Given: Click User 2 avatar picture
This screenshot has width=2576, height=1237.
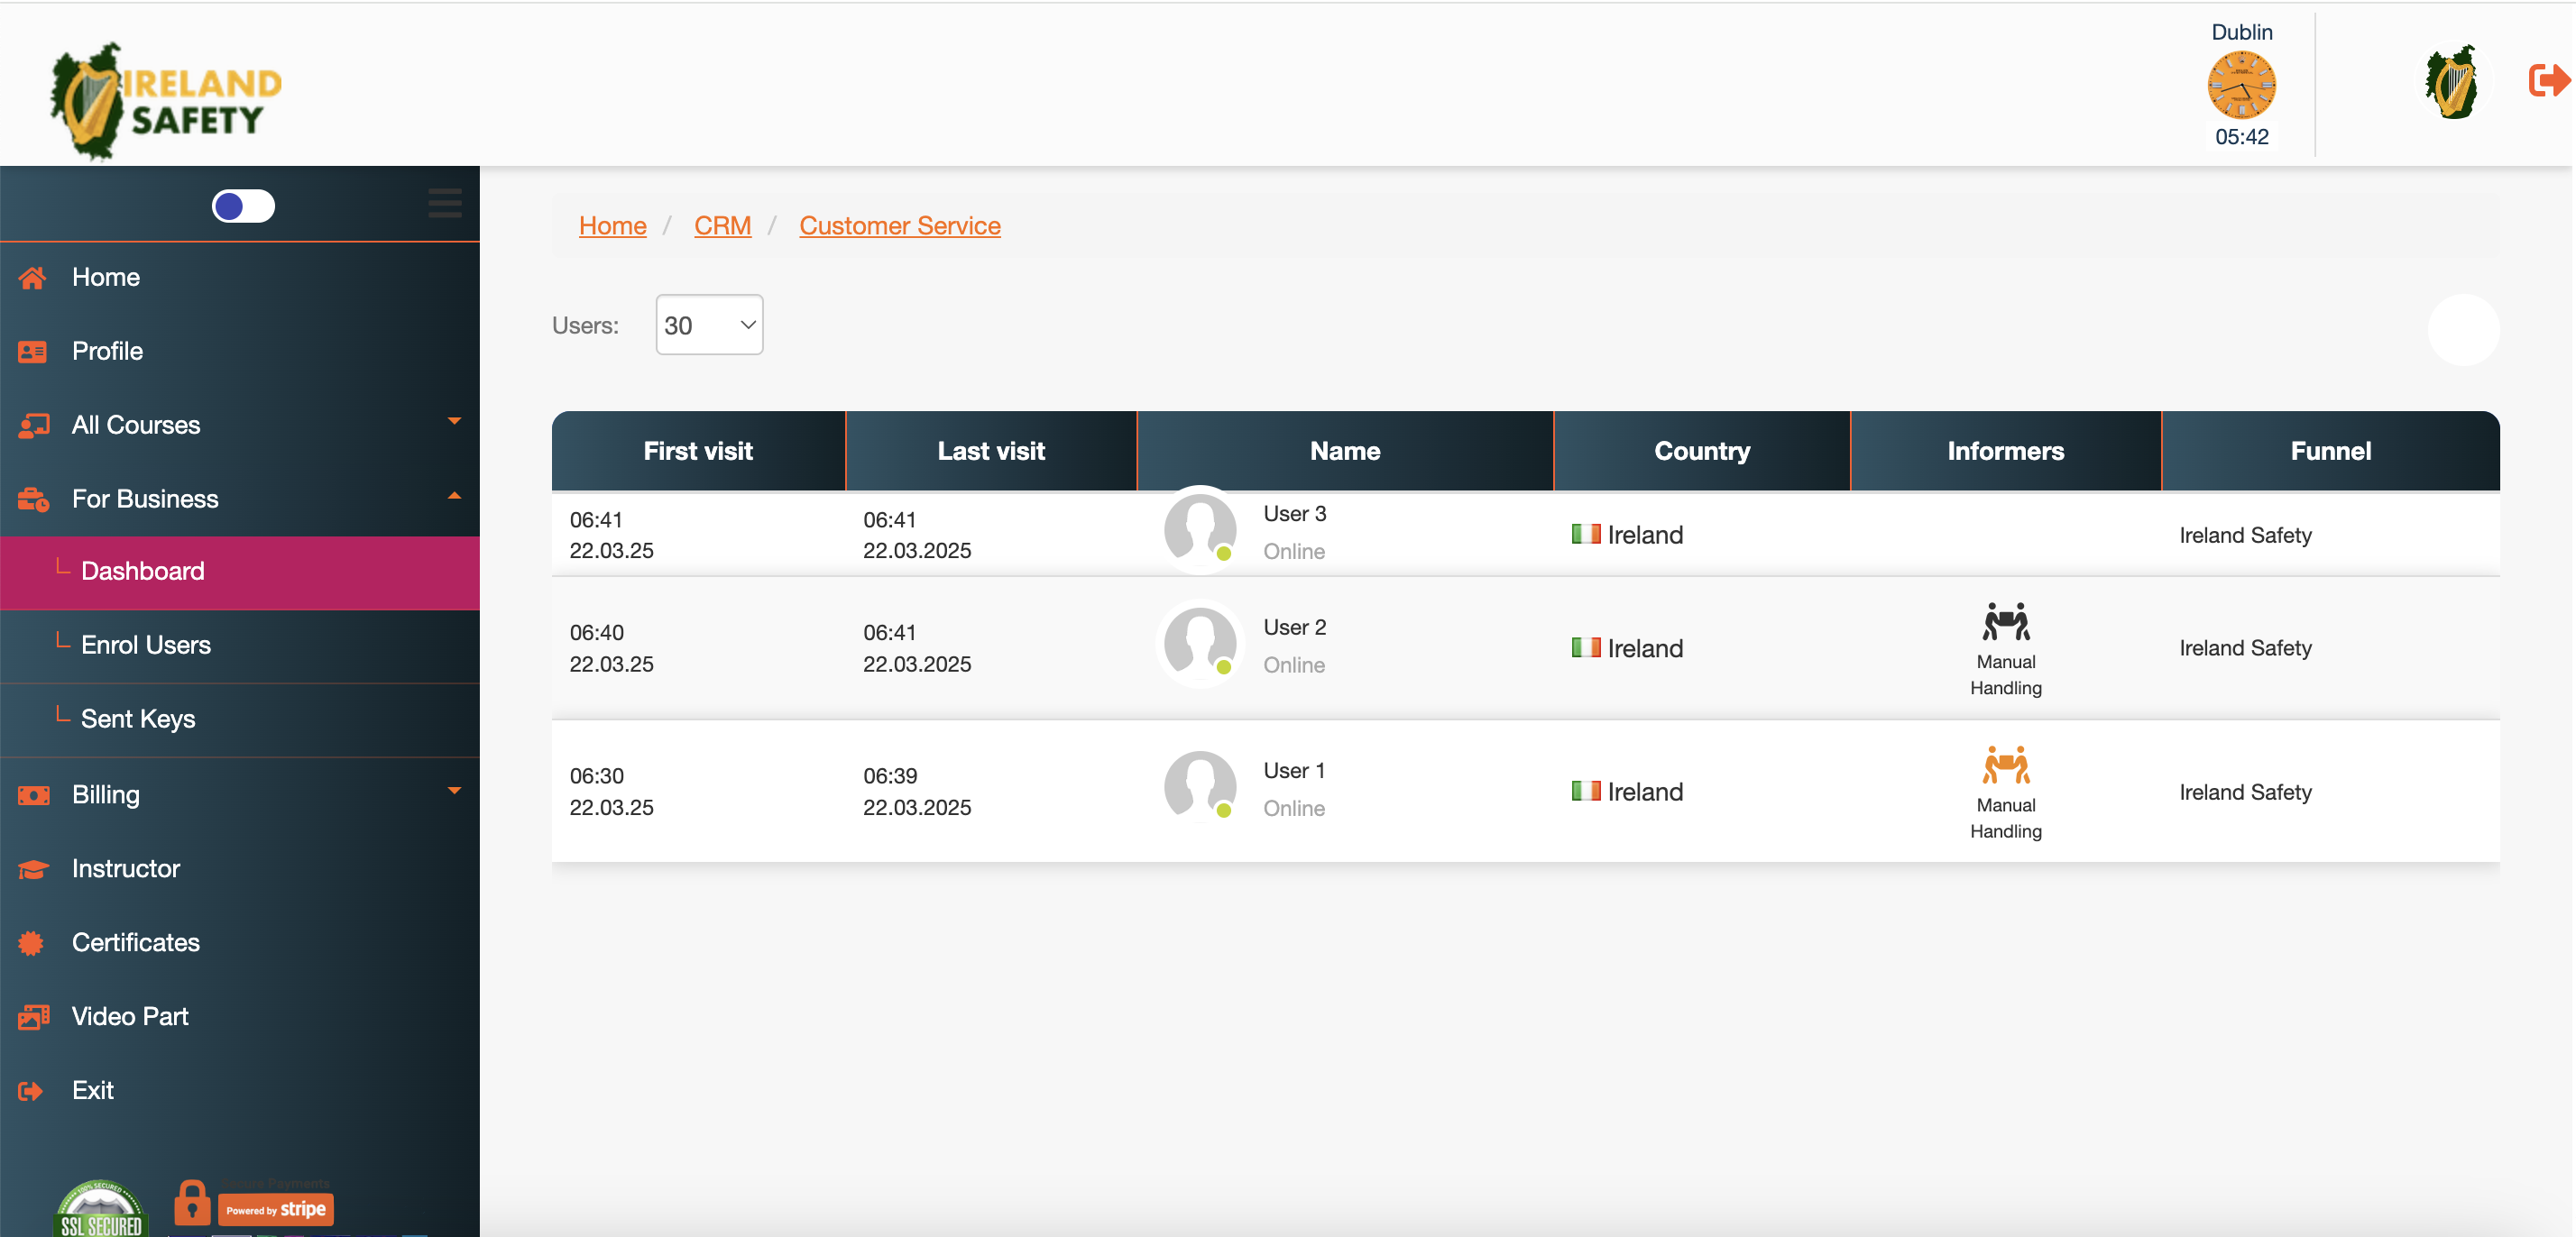Looking at the screenshot, I should (1199, 642).
